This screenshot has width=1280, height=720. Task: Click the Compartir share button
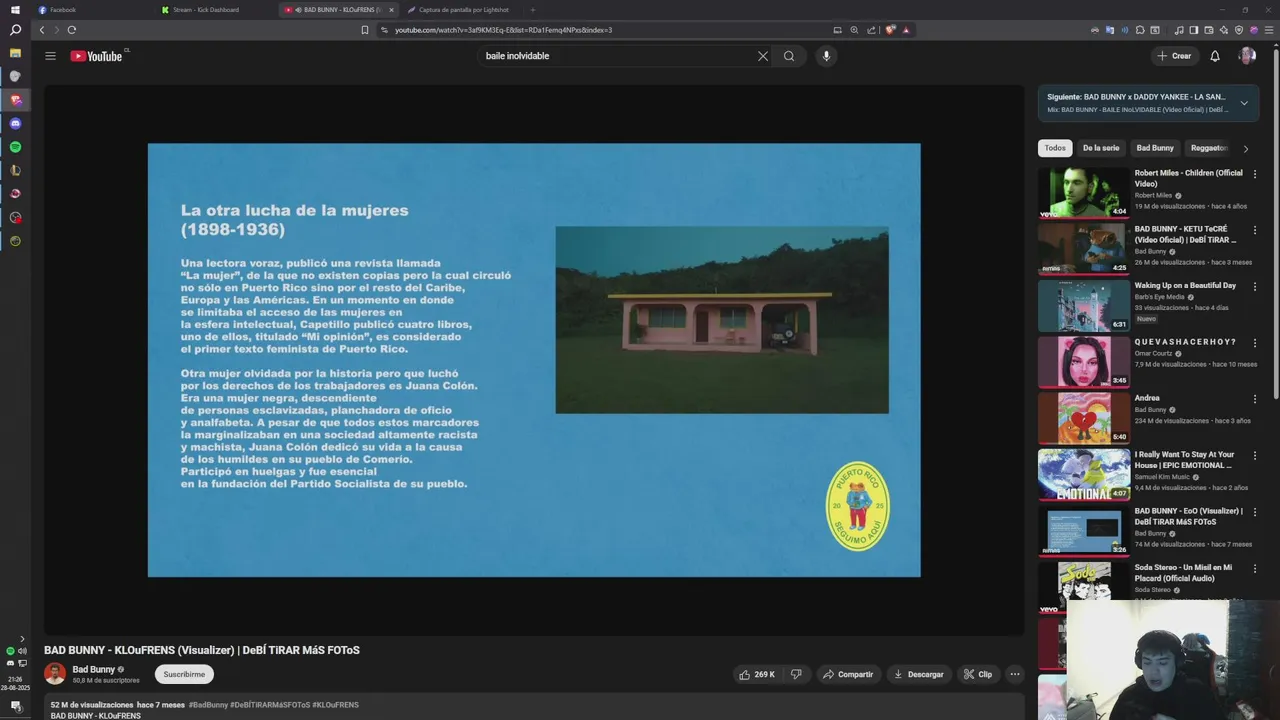848,674
